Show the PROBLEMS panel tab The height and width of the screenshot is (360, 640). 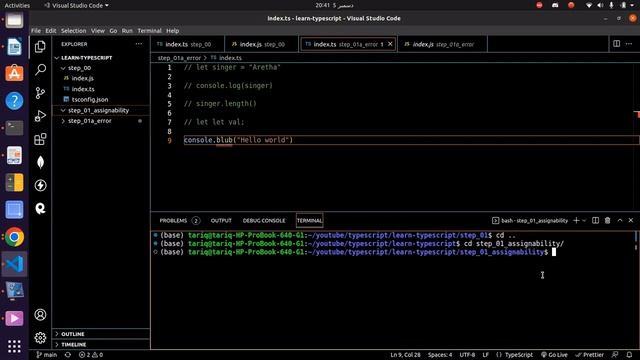pos(180,220)
